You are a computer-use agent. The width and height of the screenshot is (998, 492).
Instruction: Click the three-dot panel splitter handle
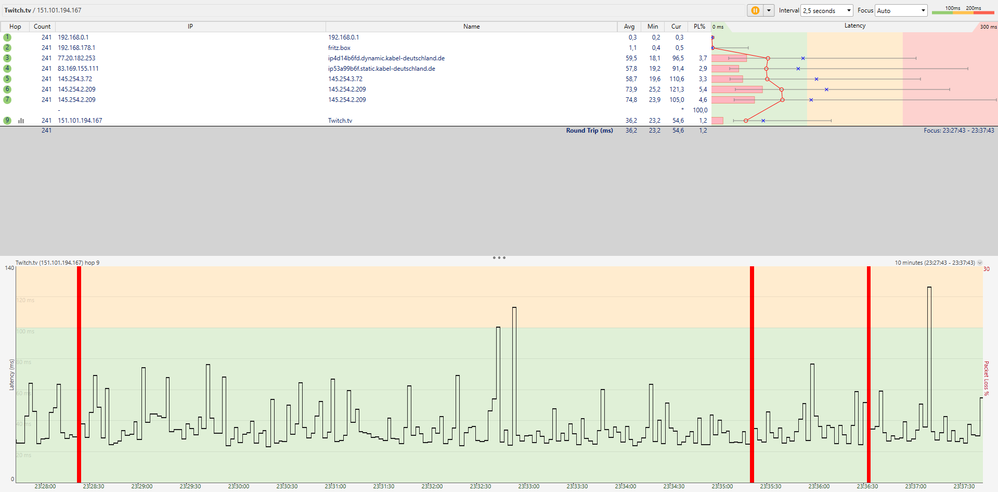click(x=499, y=258)
